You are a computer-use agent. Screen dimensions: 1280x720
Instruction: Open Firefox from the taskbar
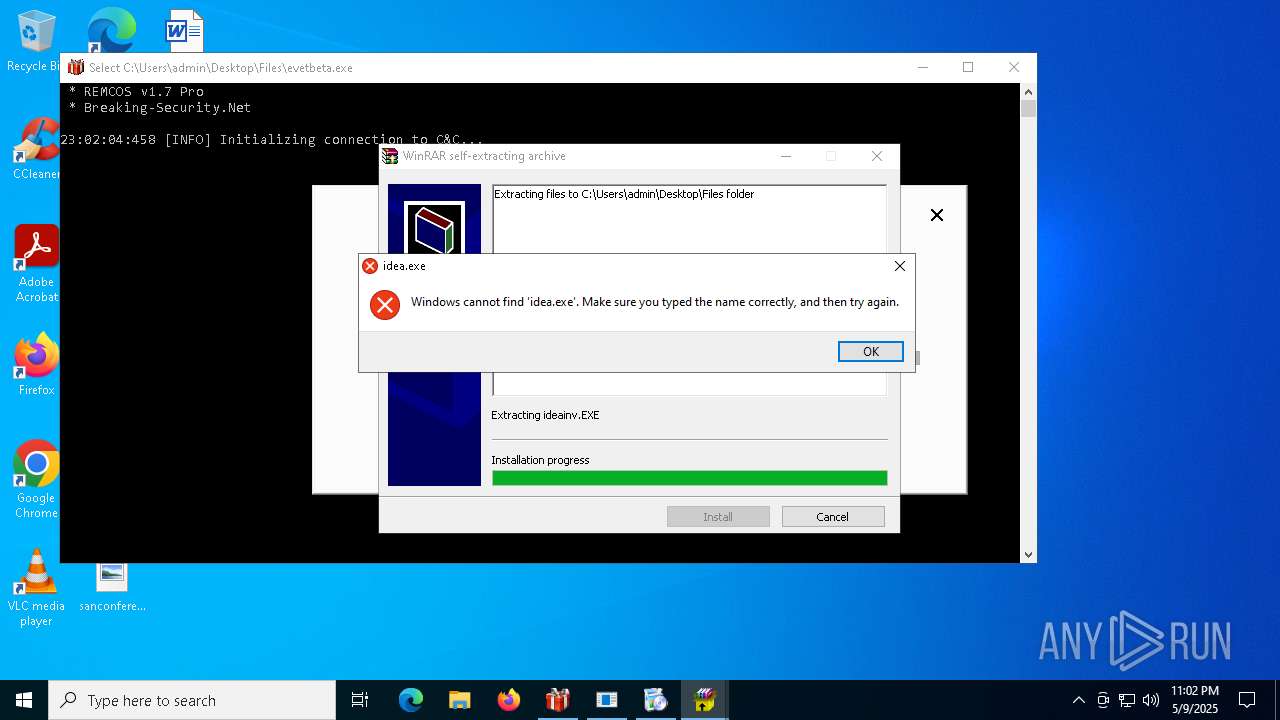(509, 700)
